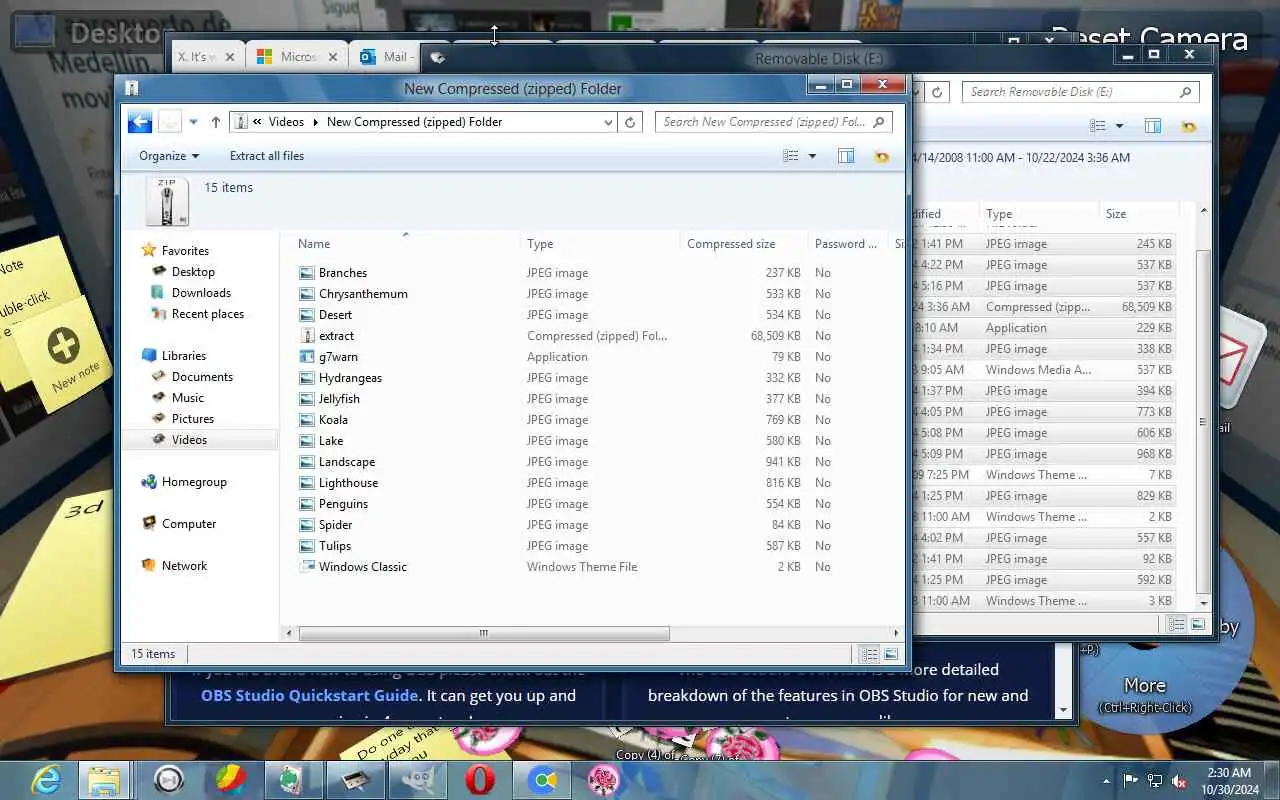Open the Organize dropdown menu

pyautogui.click(x=169, y=156)
